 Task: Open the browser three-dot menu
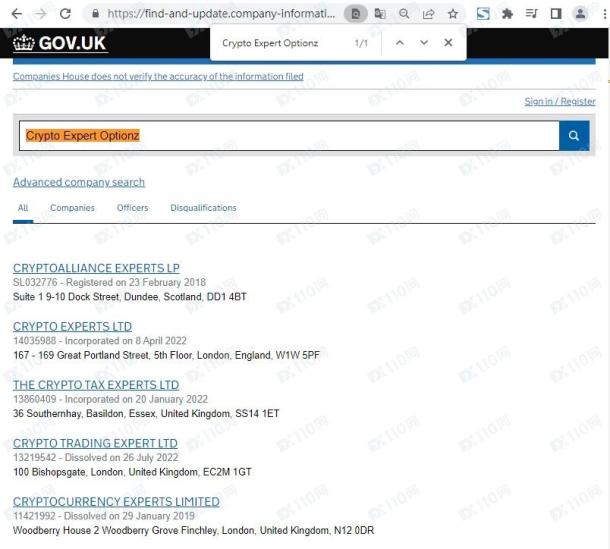point(604,14)
